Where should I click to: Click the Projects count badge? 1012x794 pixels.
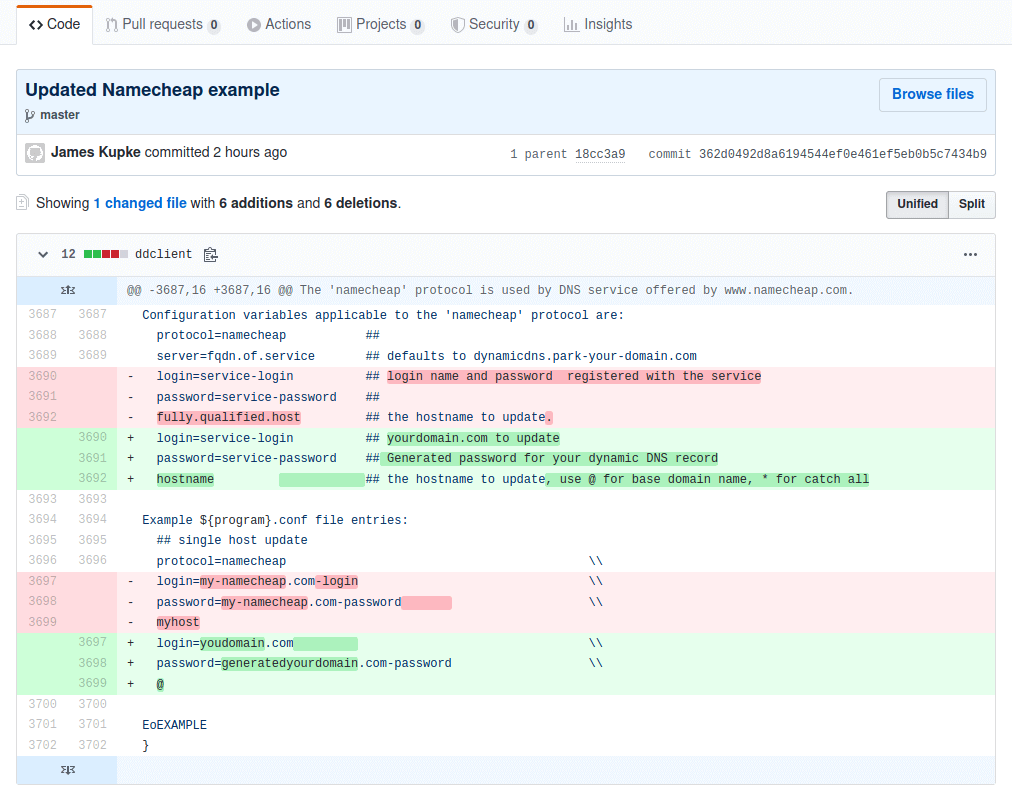click(x=418, y=25)
